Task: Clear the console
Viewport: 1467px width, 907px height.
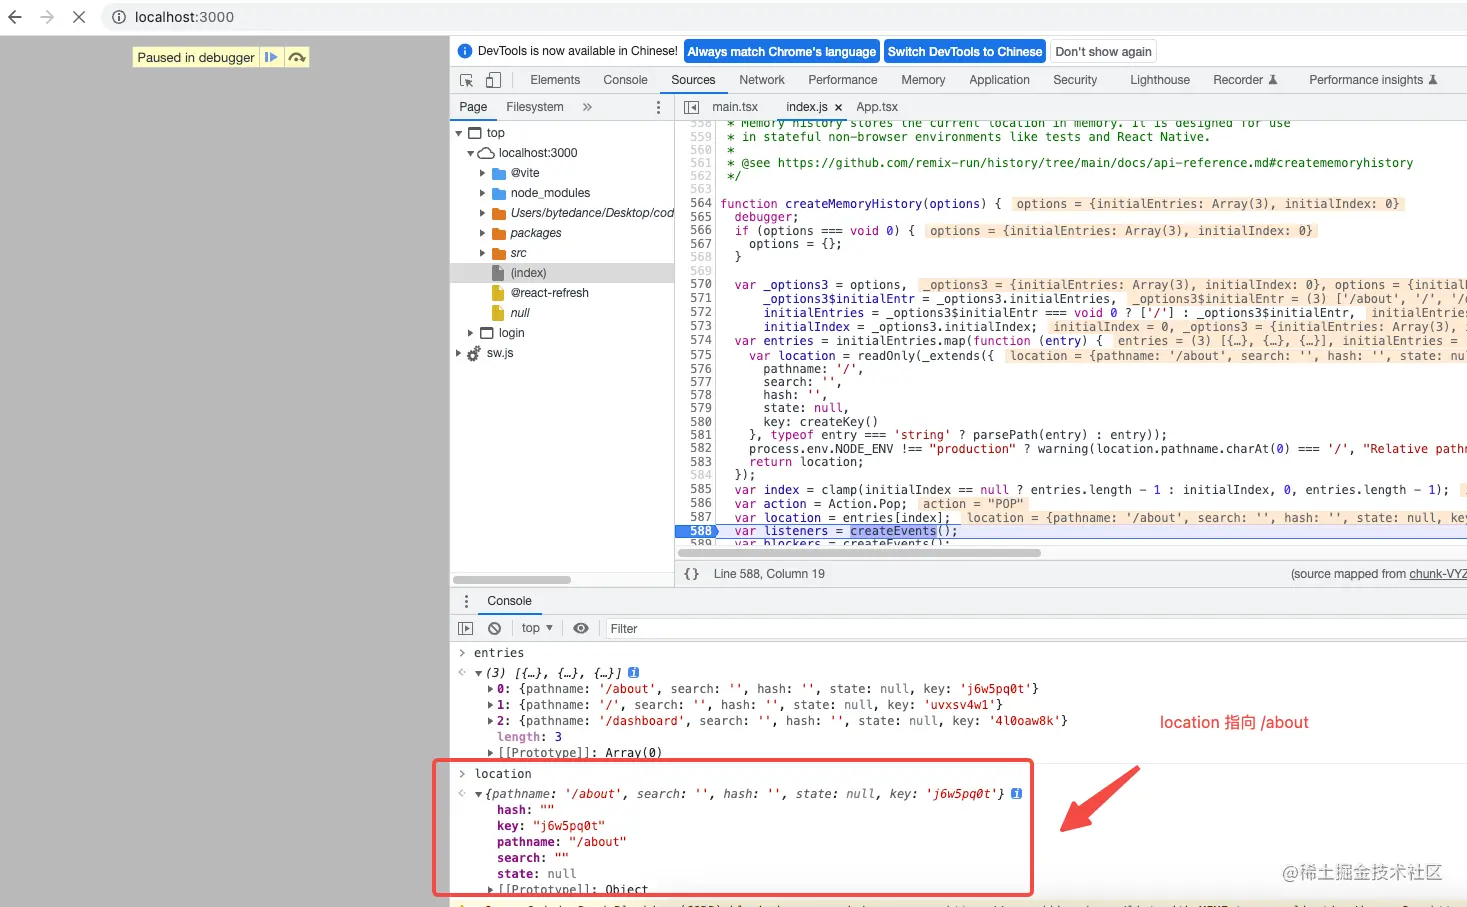Action: (x=494, y=629)
